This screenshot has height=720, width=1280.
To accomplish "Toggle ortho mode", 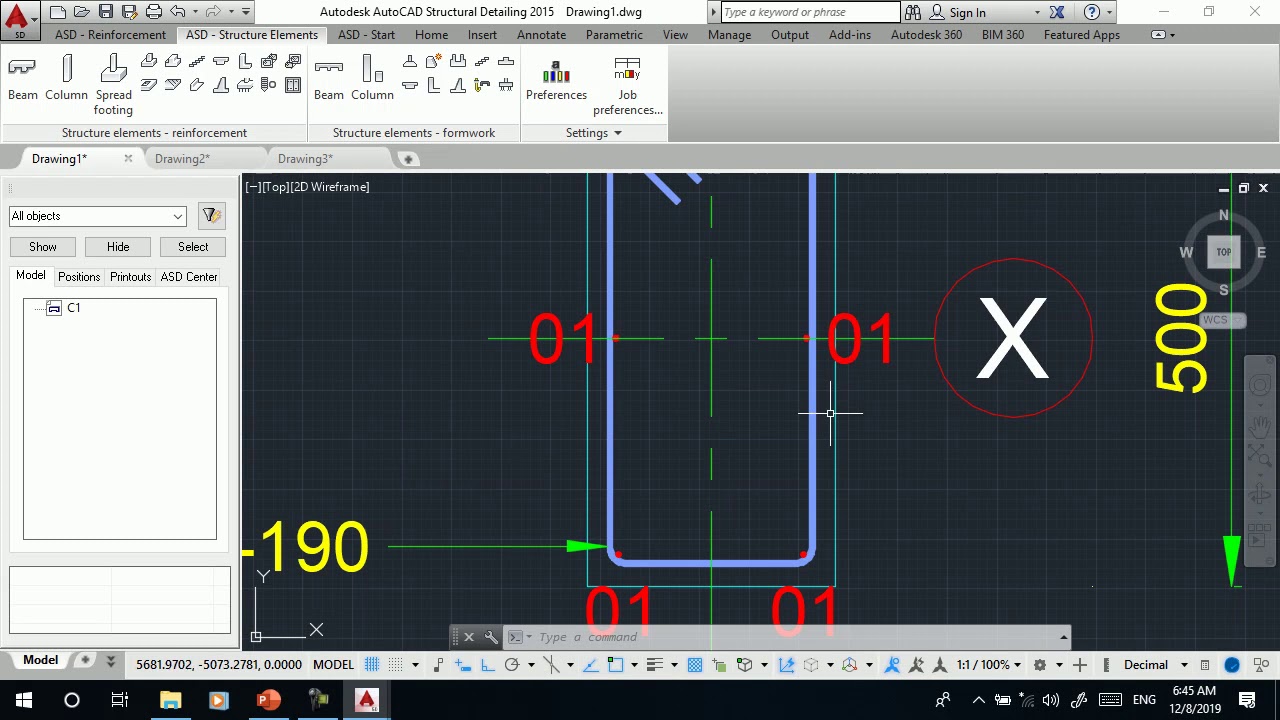I will coord(487,665).
